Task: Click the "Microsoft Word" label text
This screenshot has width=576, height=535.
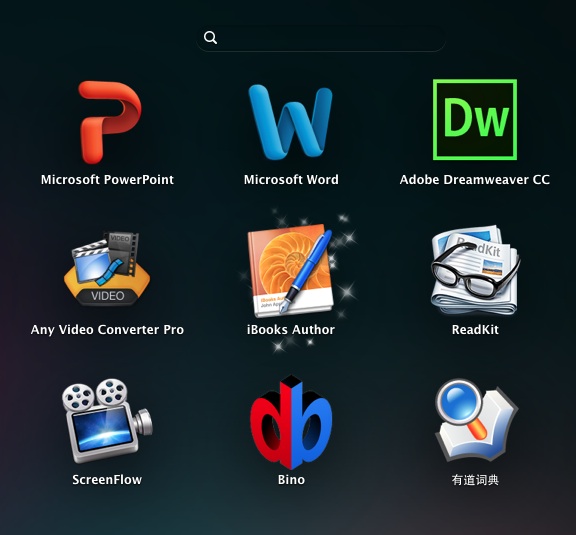Action: (291, 180)
